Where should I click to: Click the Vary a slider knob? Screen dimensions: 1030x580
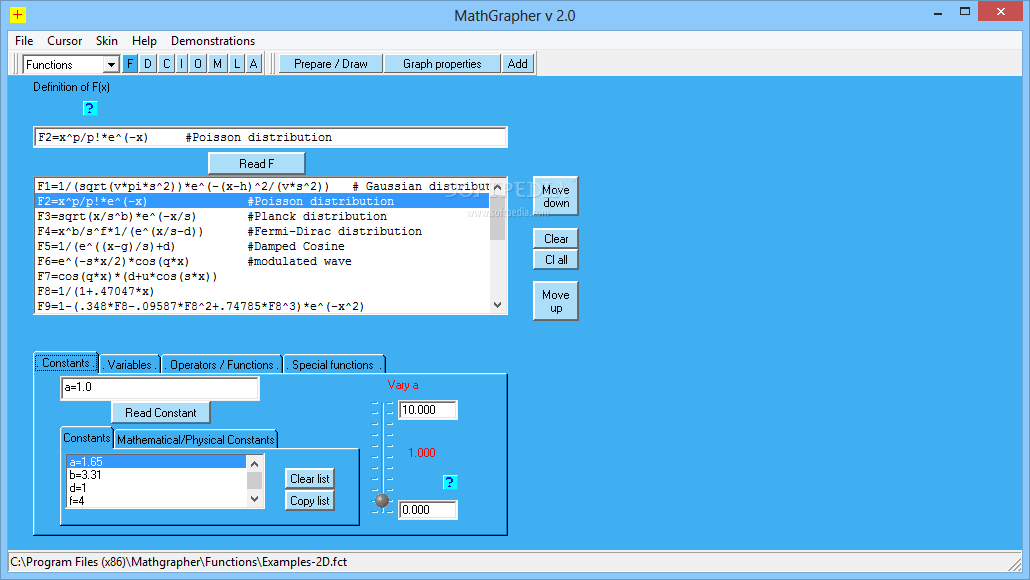(x=382, y=501)
